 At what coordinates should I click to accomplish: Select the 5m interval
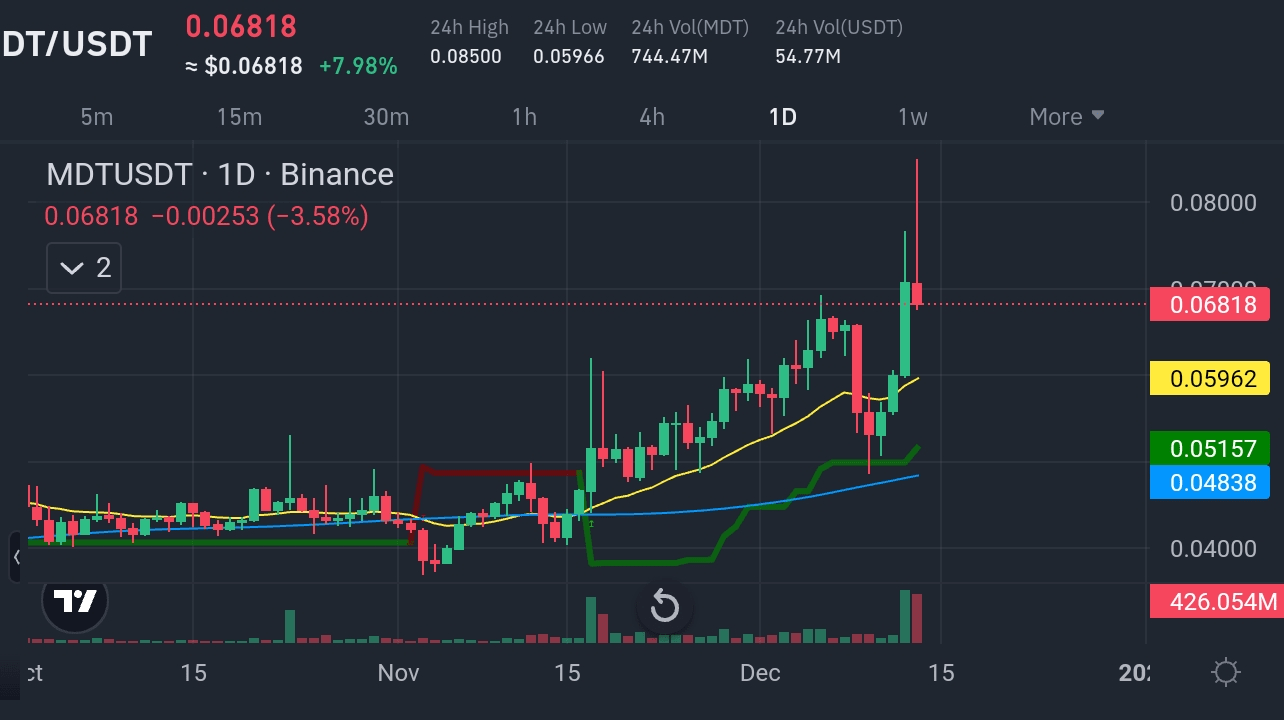point(97,117)
